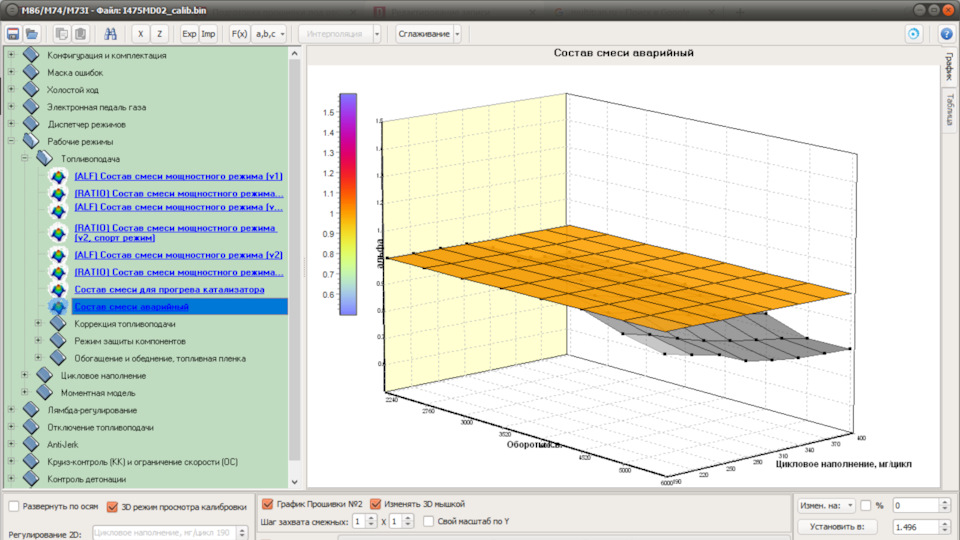
Task: Open help with the question mark icon
Action: coord(947,34)
